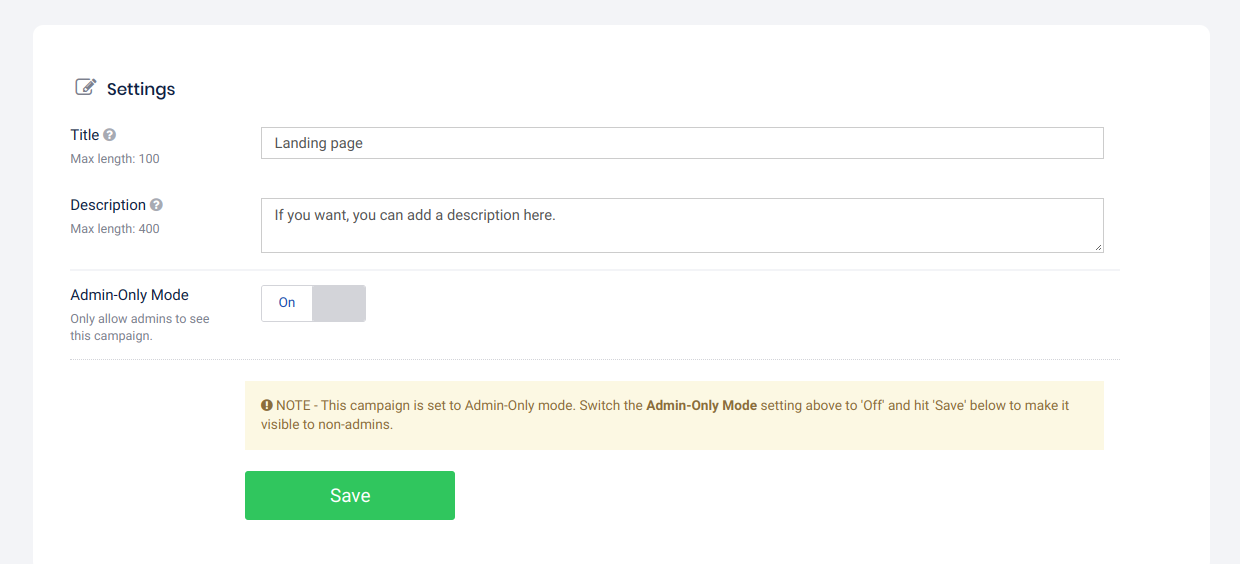Image resolution: width=1240 pixels, height=564 pixels.
Task: Click the dotted divider above the note
Action: pyautogui.click(x=594, y=359)
